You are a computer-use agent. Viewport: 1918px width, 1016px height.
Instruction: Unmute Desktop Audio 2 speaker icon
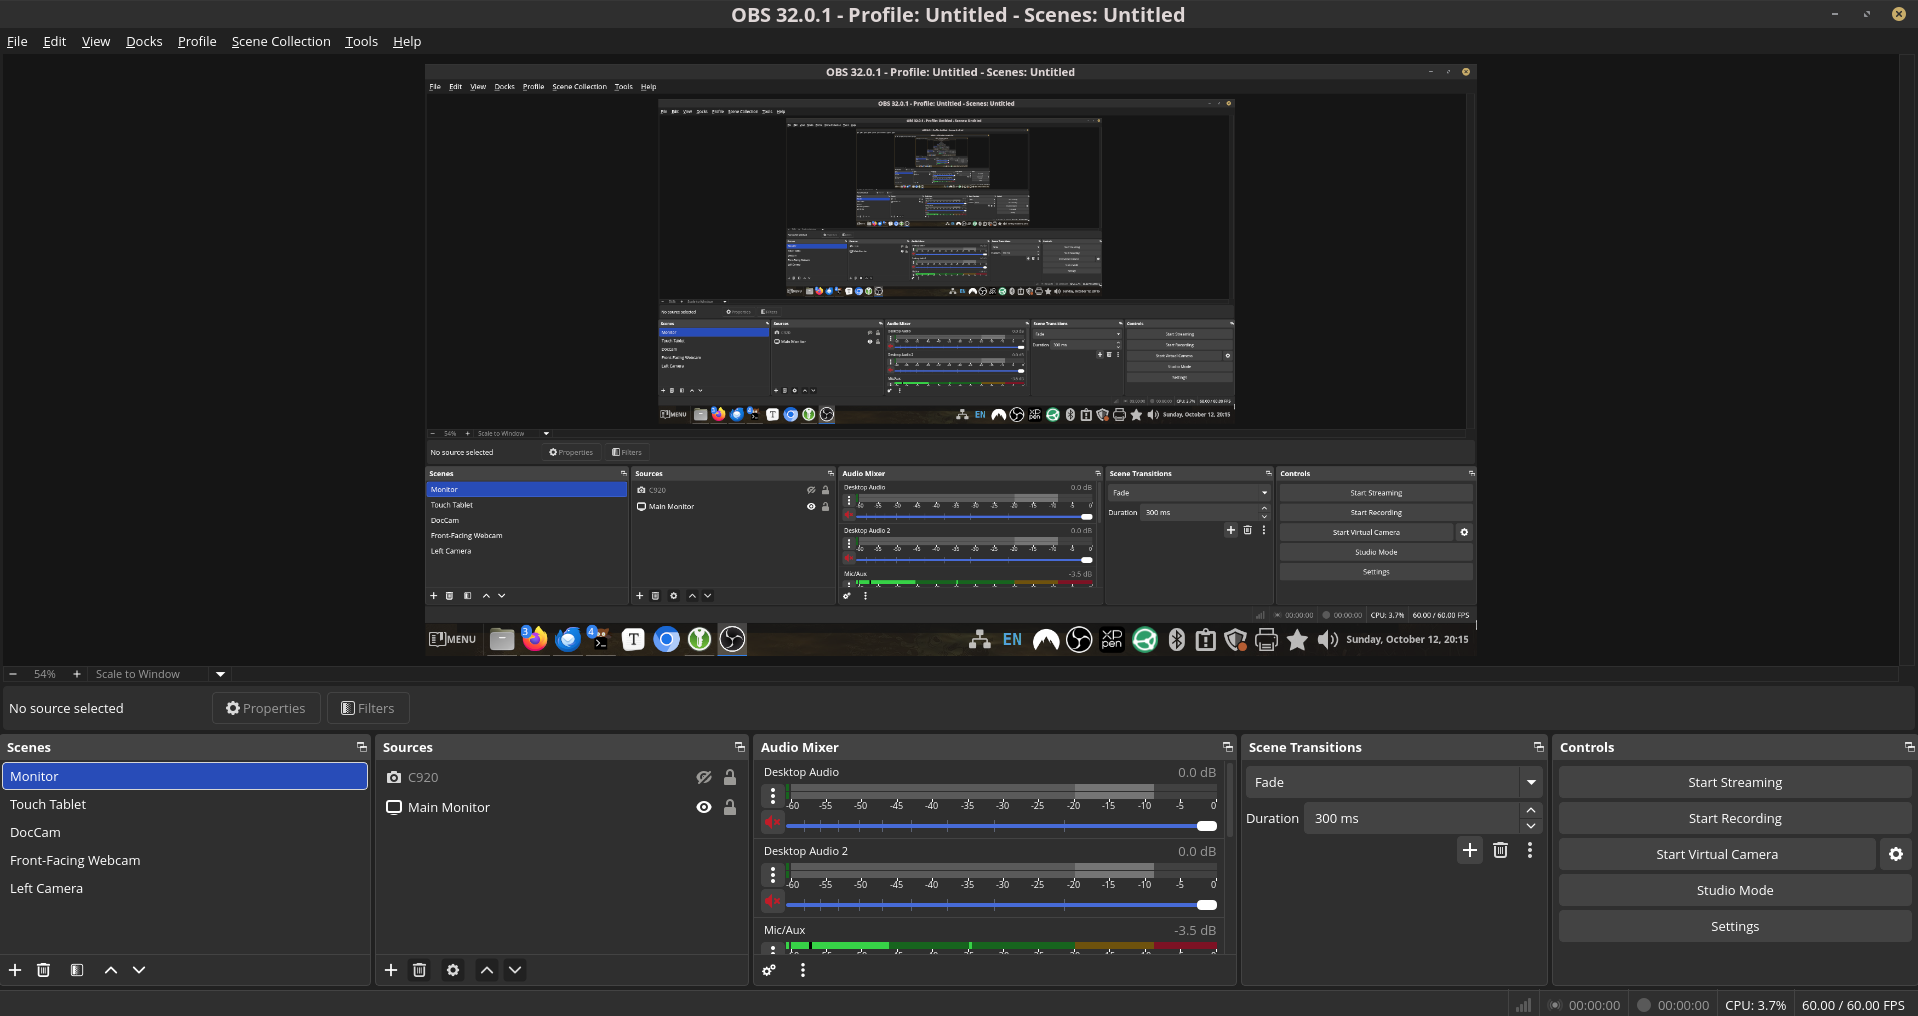[772, 902]
